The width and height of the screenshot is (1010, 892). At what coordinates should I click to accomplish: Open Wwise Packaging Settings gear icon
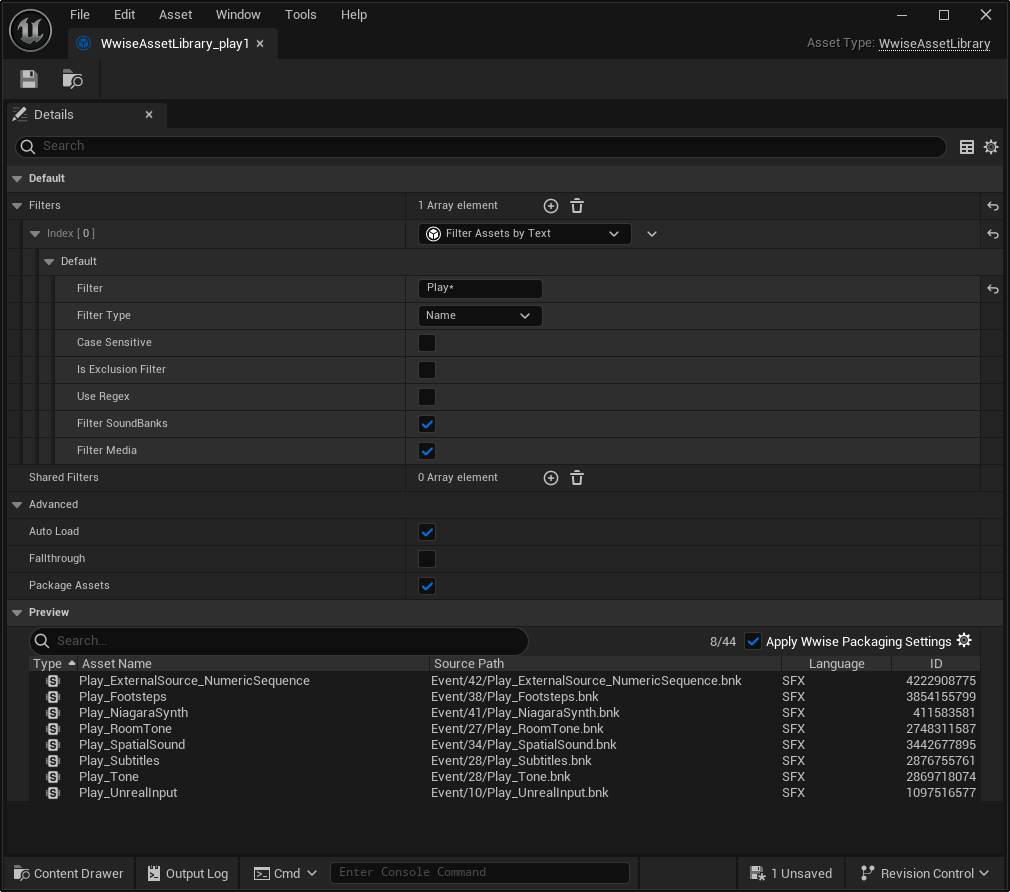(964, 641)
